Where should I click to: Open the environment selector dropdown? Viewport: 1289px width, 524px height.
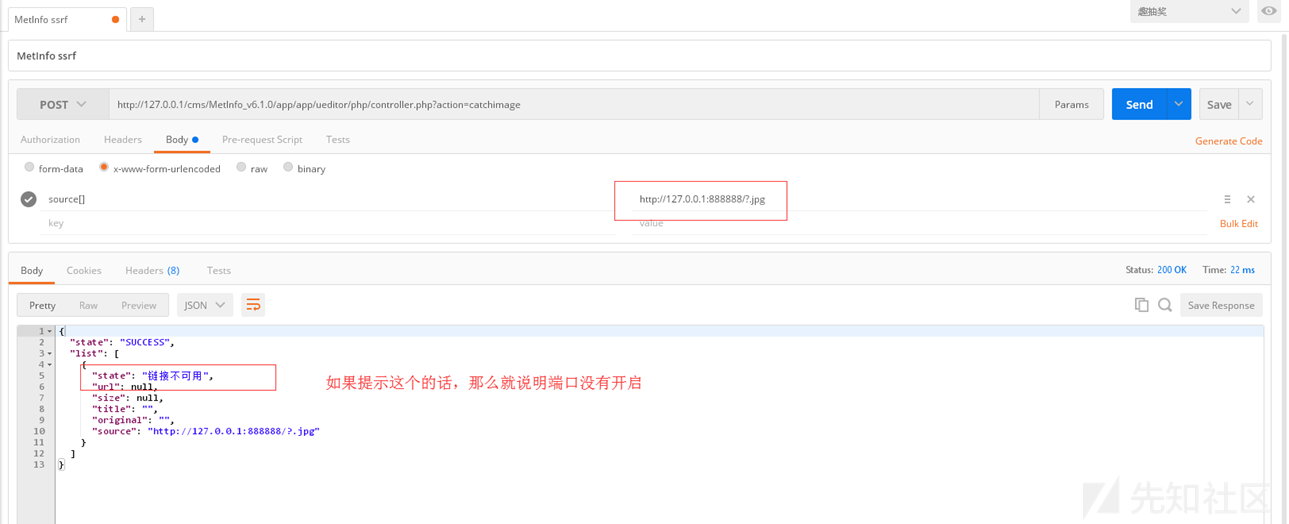click(x=1189, y=11)
